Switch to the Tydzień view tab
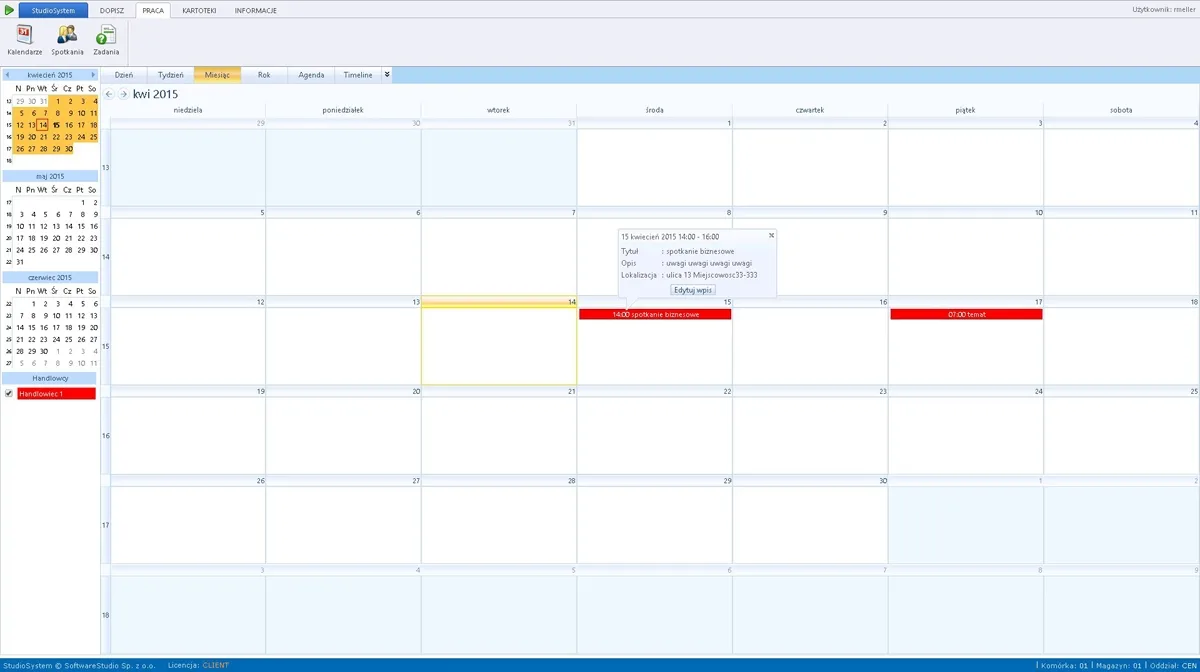 click(x=171, y=75)
